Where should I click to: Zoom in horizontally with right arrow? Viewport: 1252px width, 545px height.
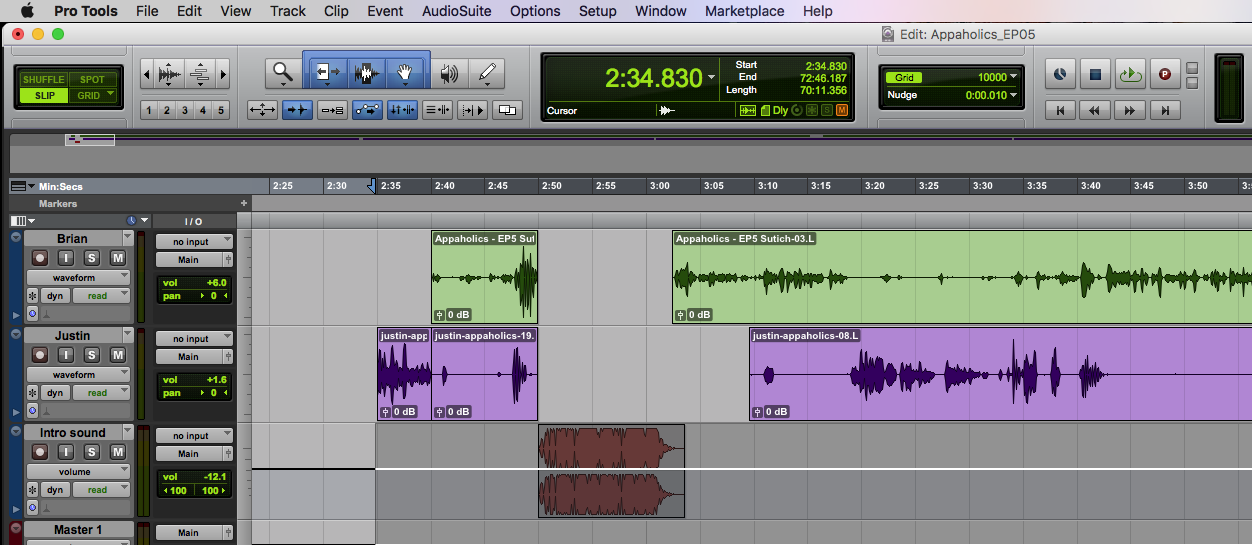click(223, 74)
